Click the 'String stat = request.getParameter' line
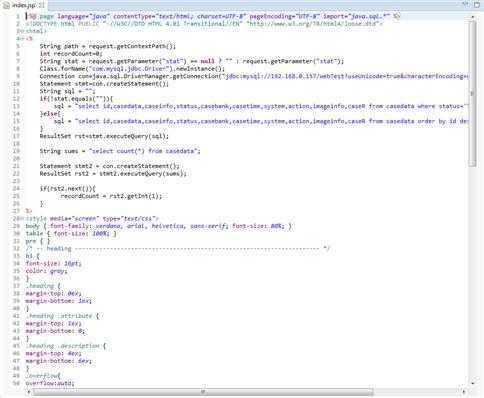Image resolution: width=484 pixels, height=398 pixels. tap(192, 61)
